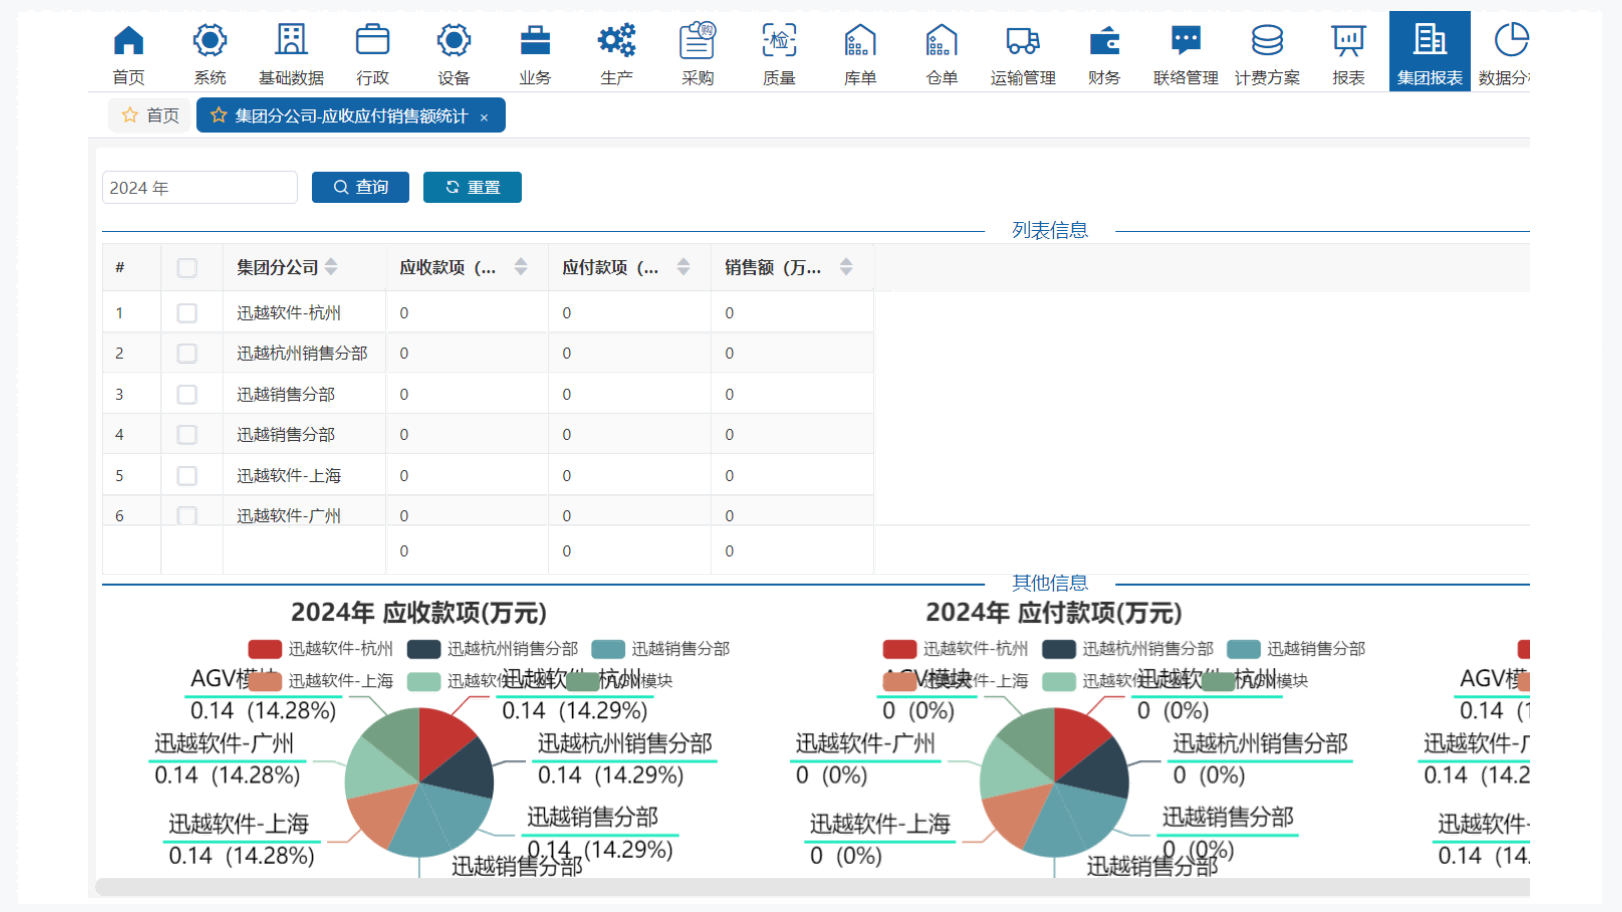Check the box for 迅越软件-杭州 row
This screenshot has width=1622, height=912.
pos(187,313)
